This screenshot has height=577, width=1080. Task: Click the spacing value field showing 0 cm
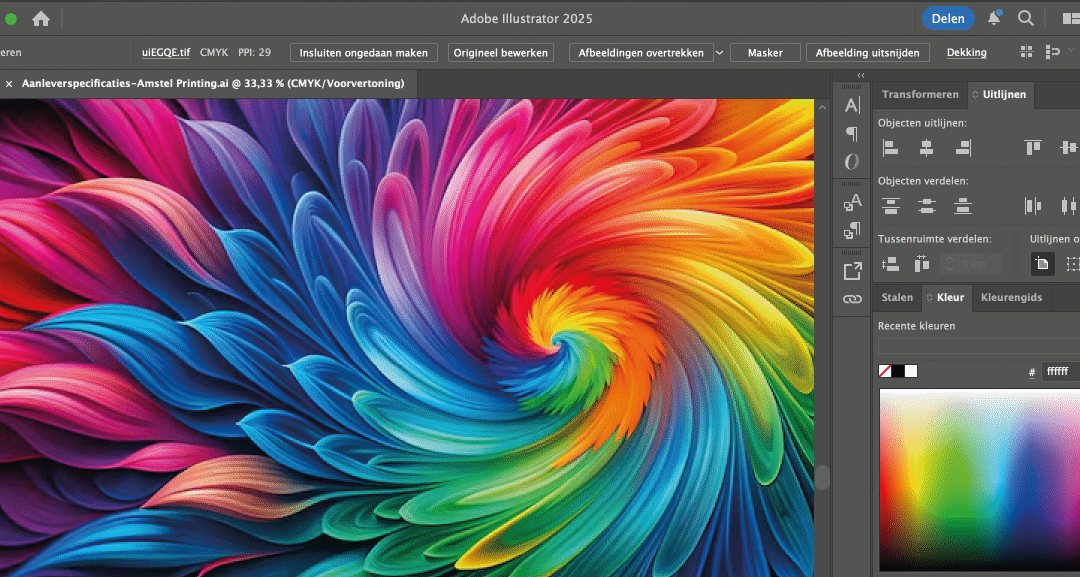[x=977, y=264]
